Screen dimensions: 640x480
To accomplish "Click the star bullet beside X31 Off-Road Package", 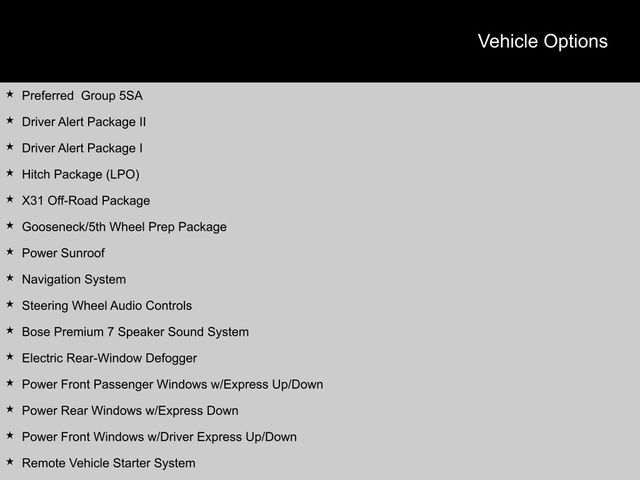I will tap(10, 200).
